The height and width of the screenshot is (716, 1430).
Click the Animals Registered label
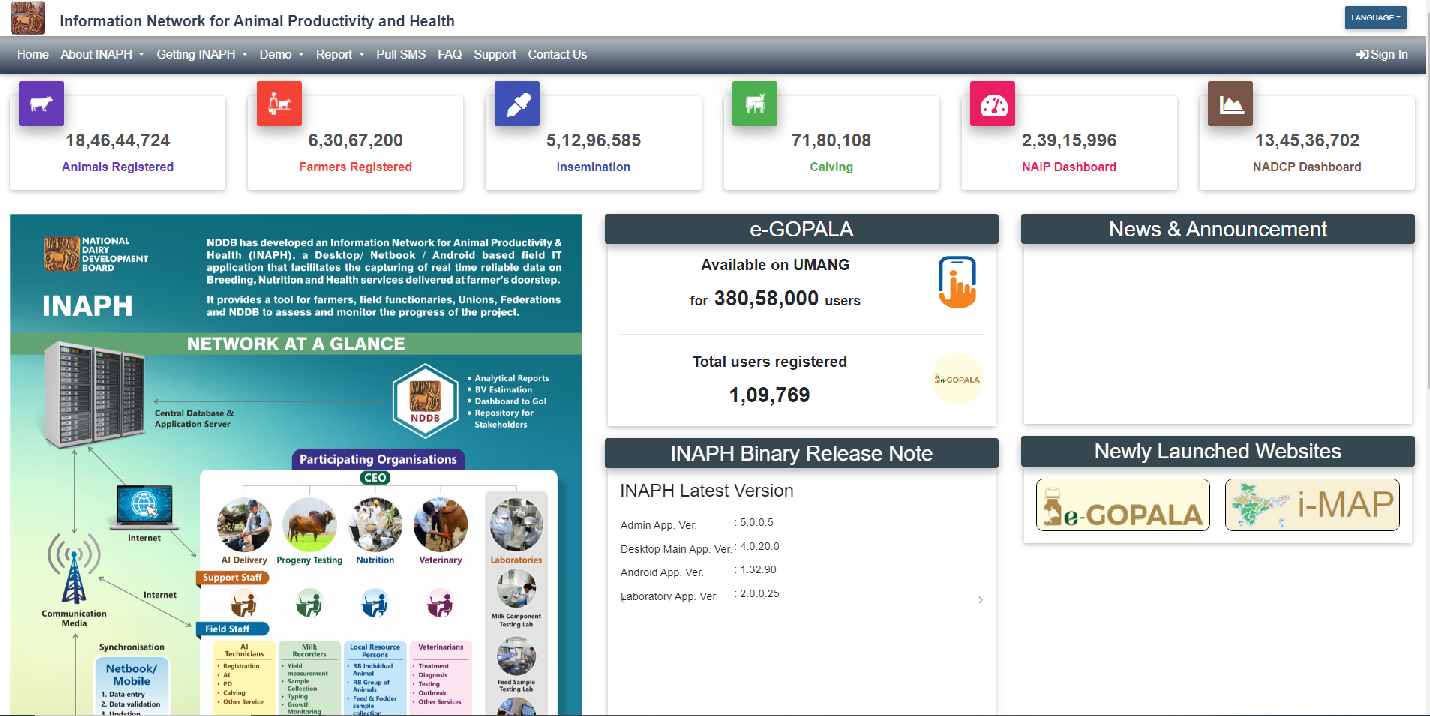coord(118,167)
